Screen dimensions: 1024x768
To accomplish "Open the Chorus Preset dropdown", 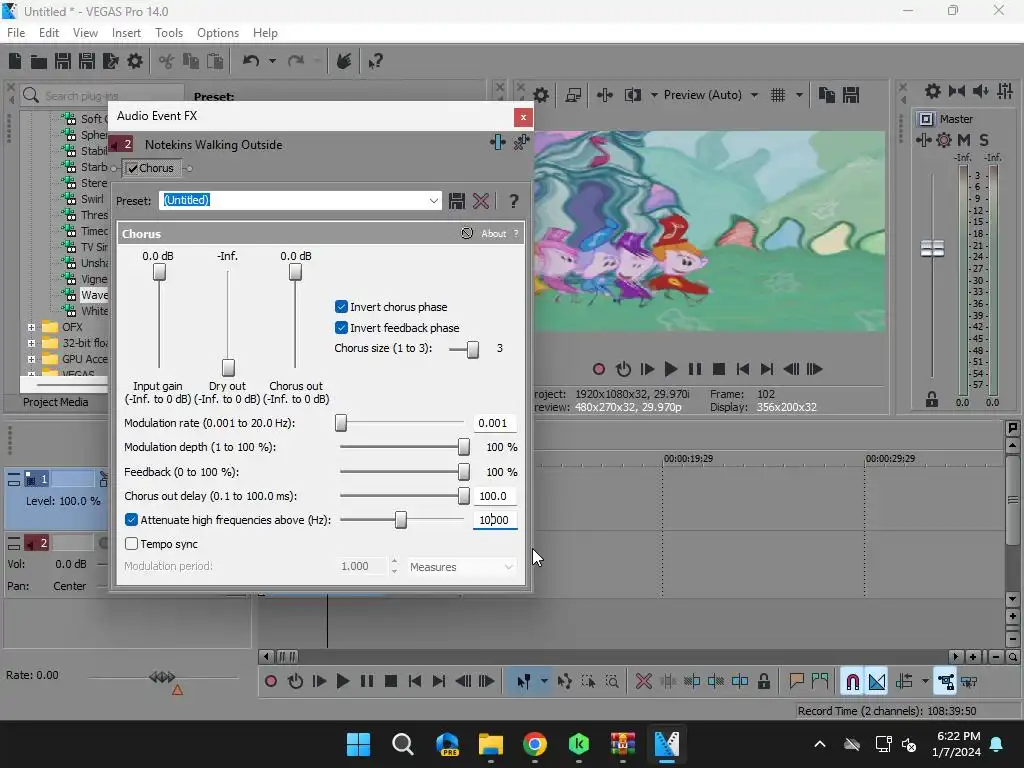I will [x=434, y=200].
